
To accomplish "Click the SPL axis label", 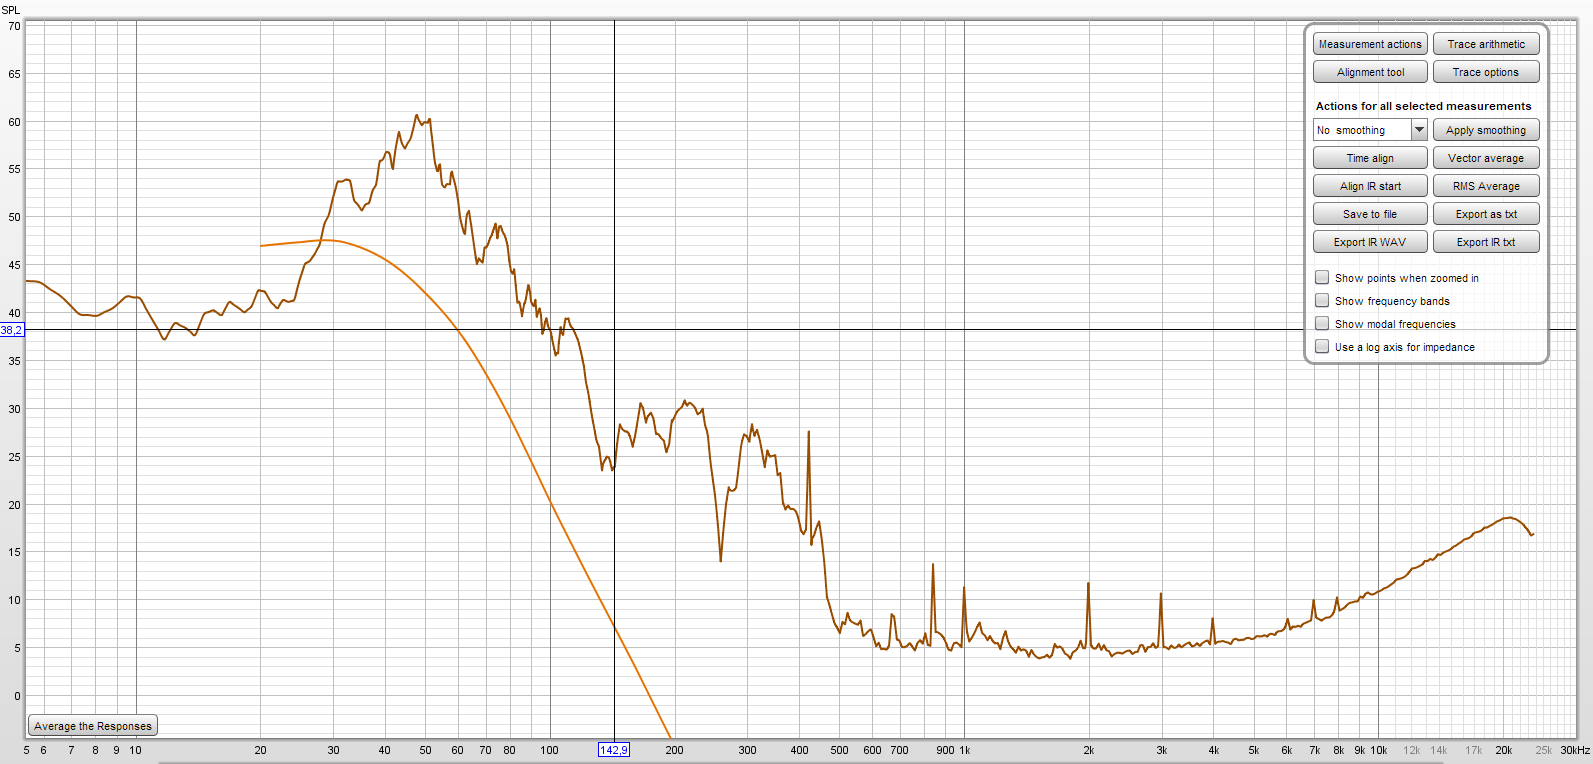I will click(10, 10).
